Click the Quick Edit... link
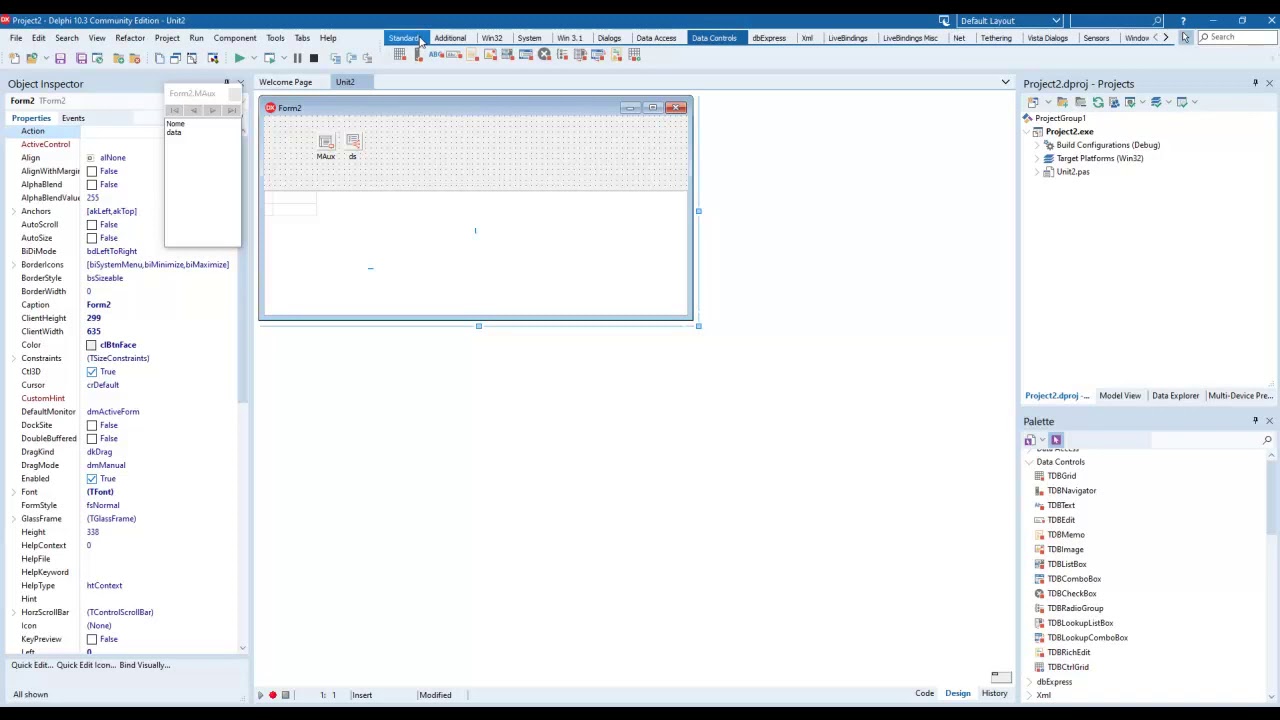 31,665
